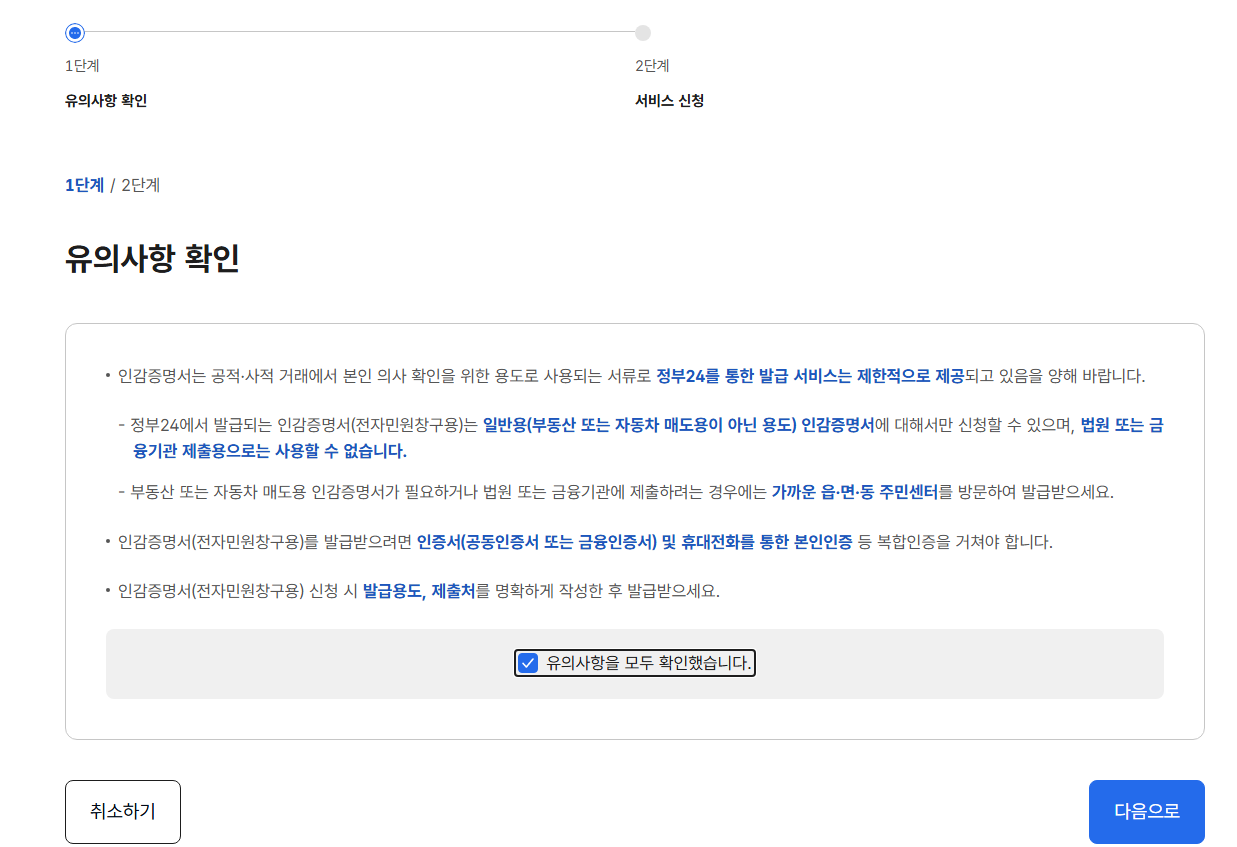Click the 서비스 신청 step label
The image size is (1237, 847).
(669, 101)
